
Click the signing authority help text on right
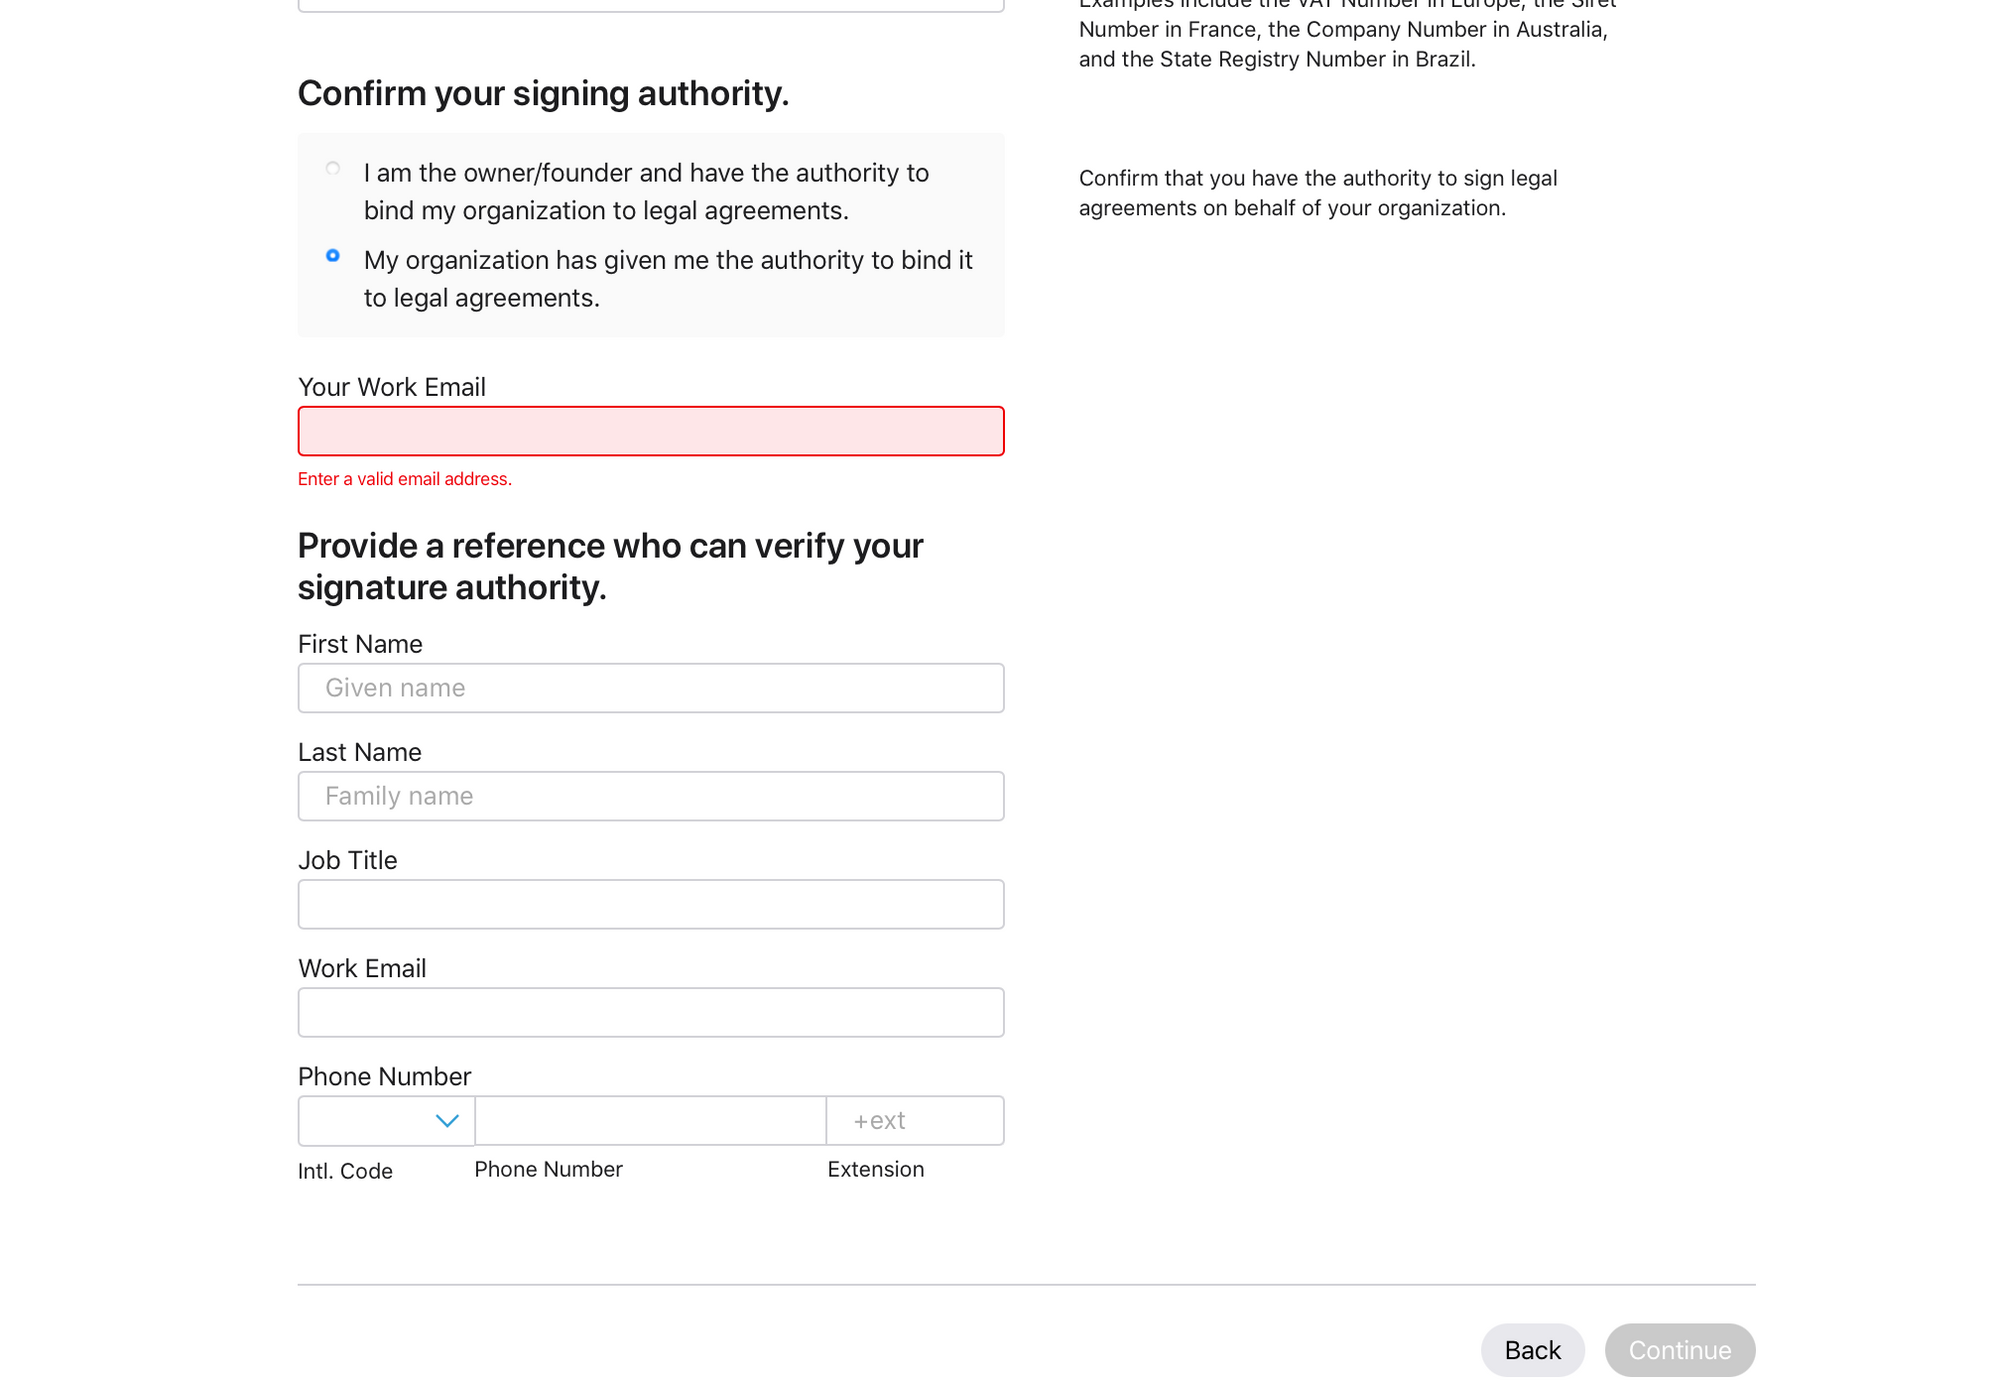(x=1317, y=193)
